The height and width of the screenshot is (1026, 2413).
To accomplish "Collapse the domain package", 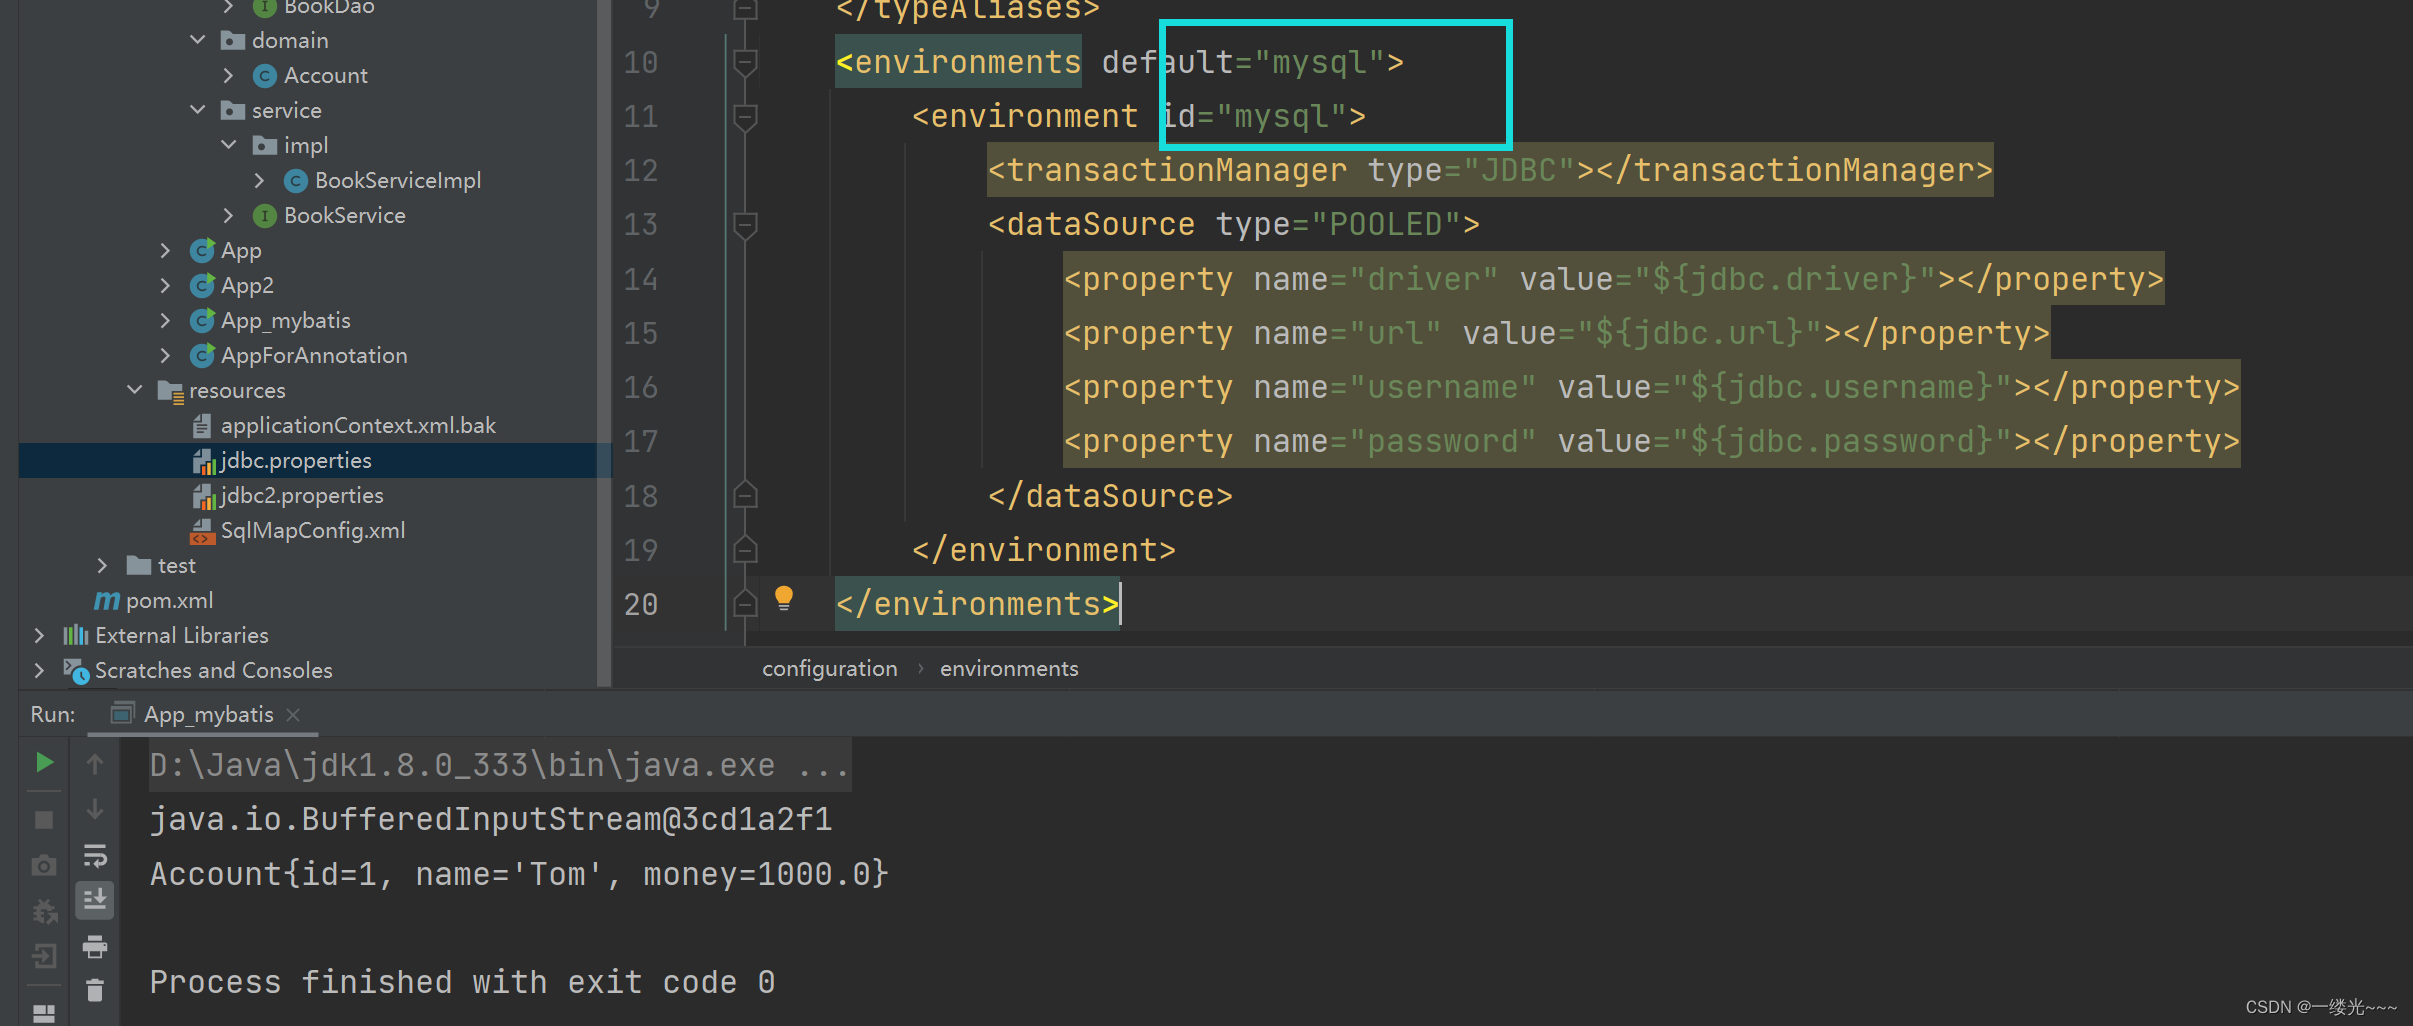I will coord(197,40).
